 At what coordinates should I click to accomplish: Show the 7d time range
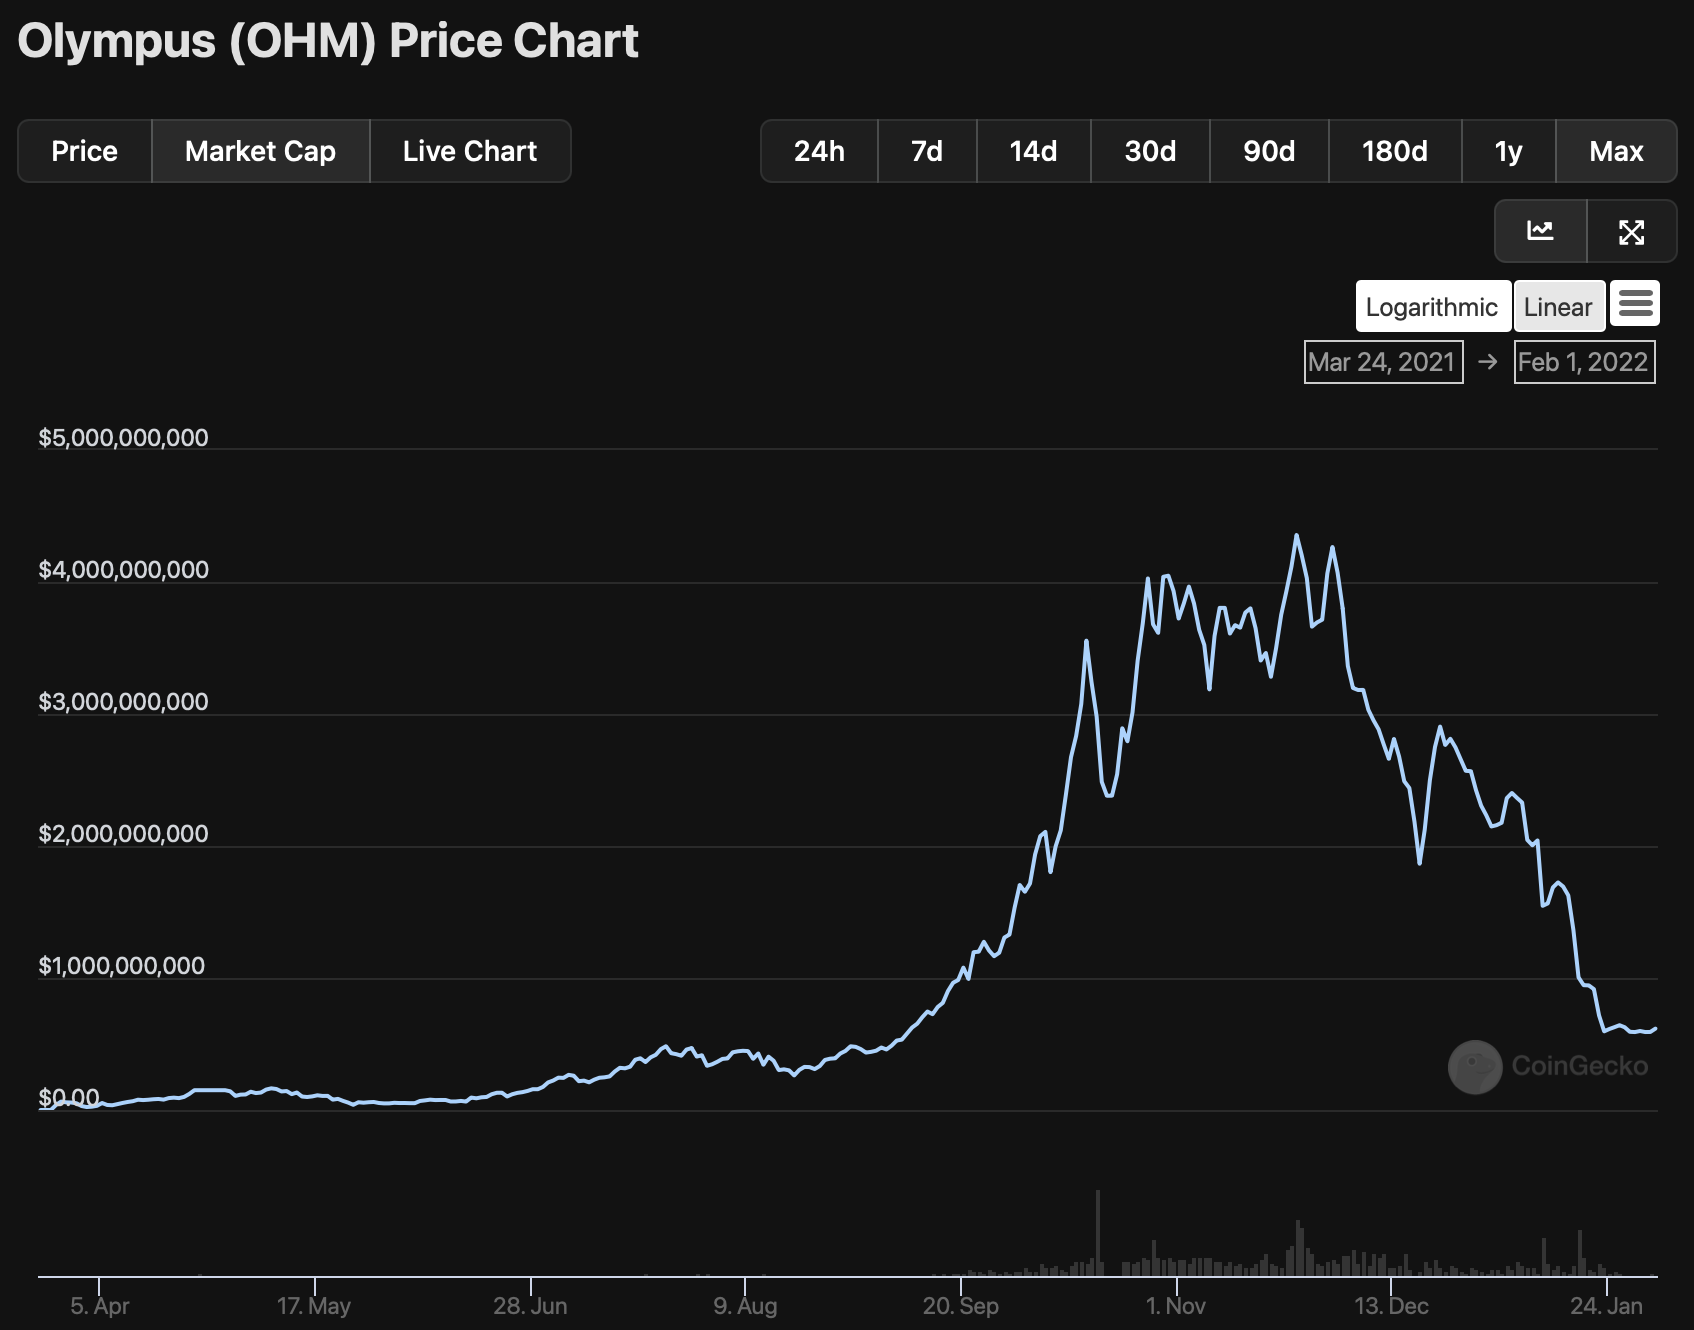pyautogui.click(x=927, y=151)
